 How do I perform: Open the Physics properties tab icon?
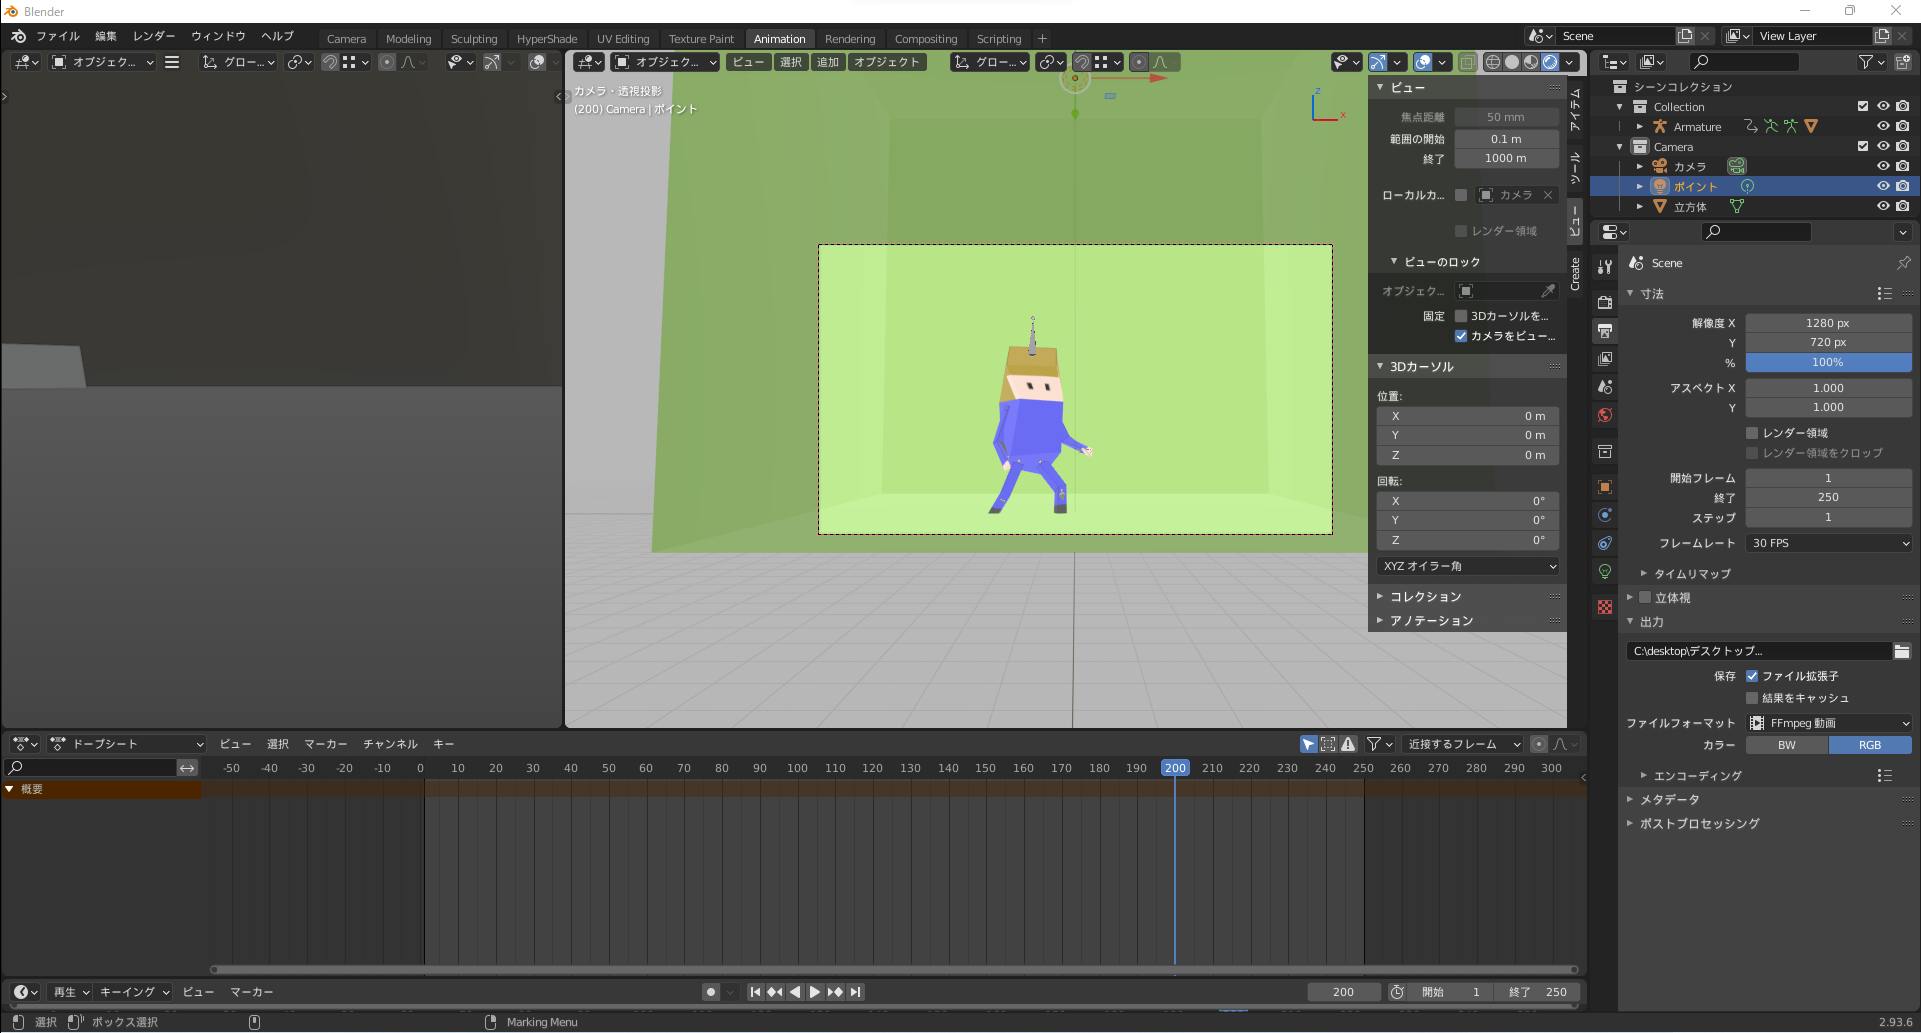click(x=1605, y=515)
